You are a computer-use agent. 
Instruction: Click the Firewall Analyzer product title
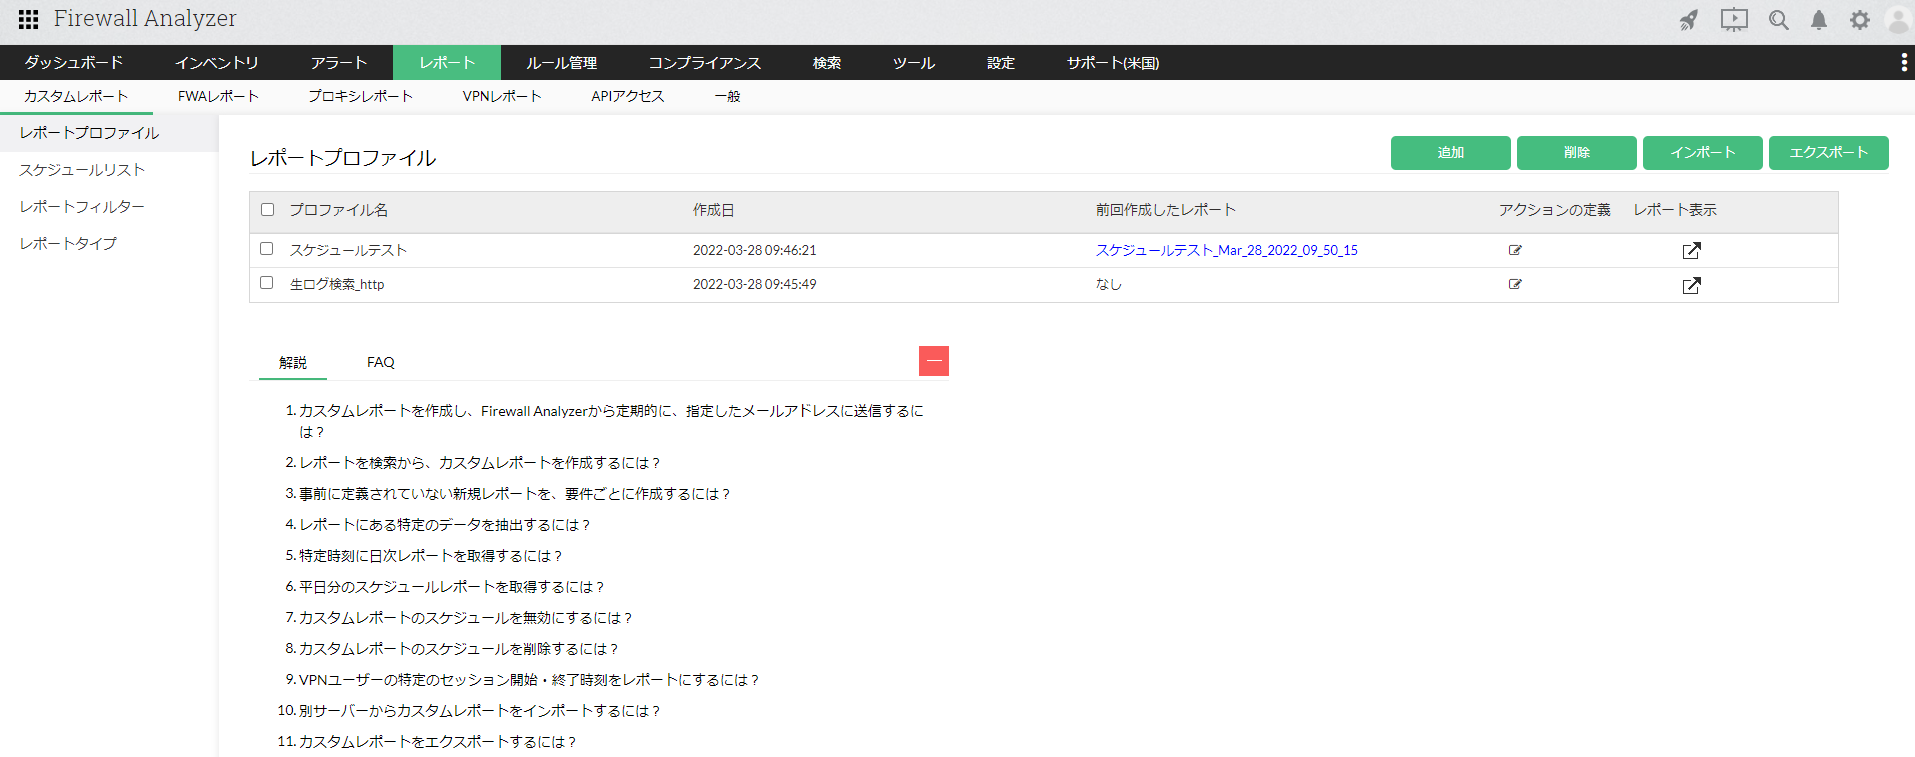pyautogui.click(x=145, y=19)
